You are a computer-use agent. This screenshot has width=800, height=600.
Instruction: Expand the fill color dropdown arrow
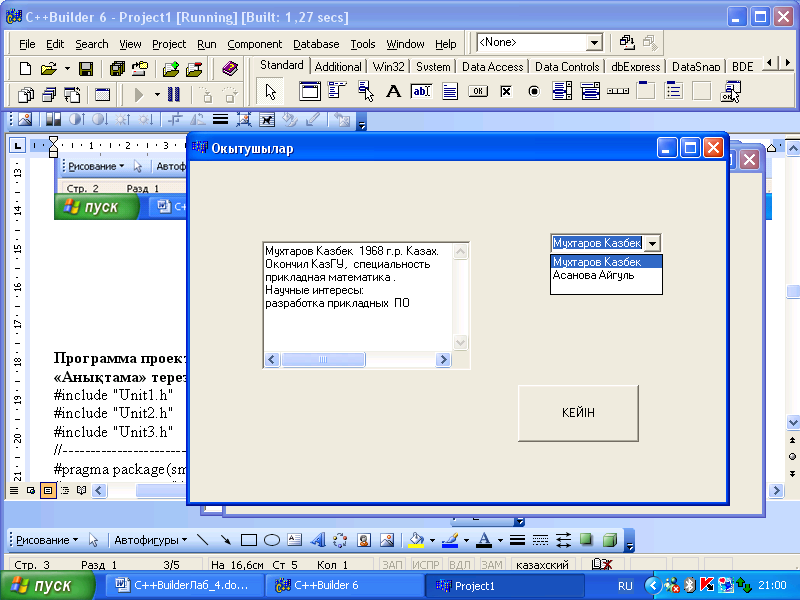[432, 540]
